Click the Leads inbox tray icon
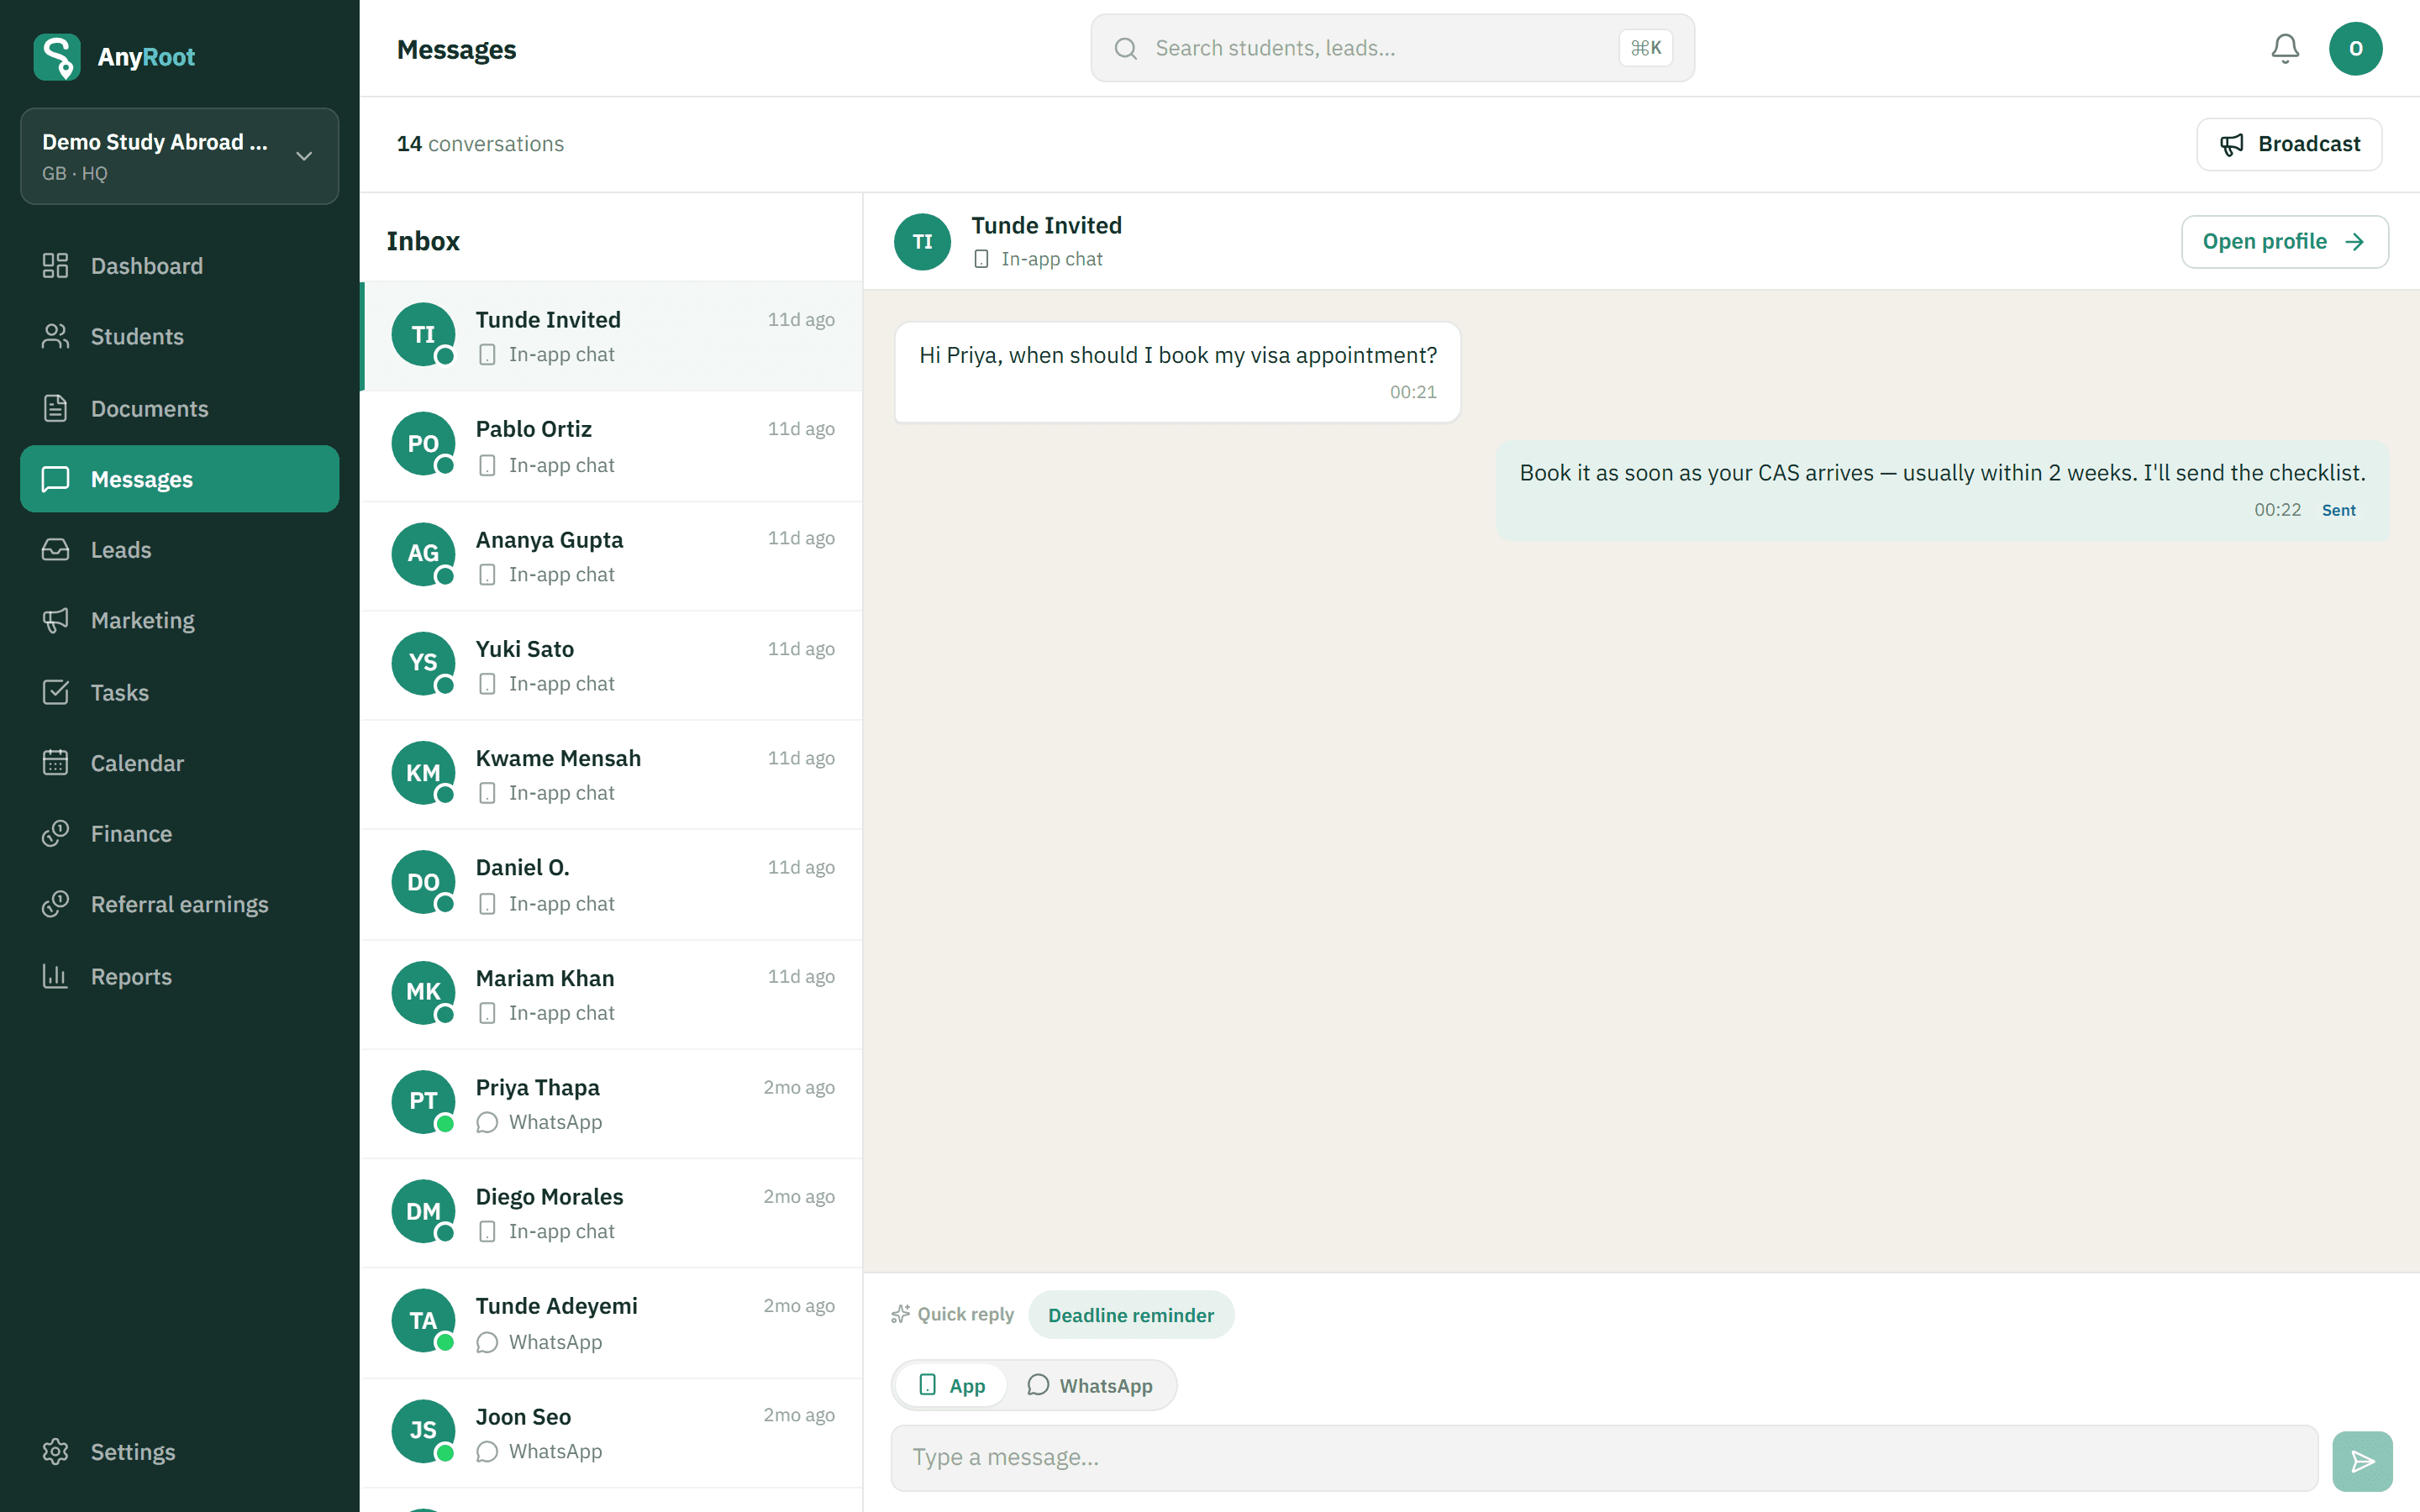Image resolution: width=2420 pixels, height=1512 pixels. point(55,549)
